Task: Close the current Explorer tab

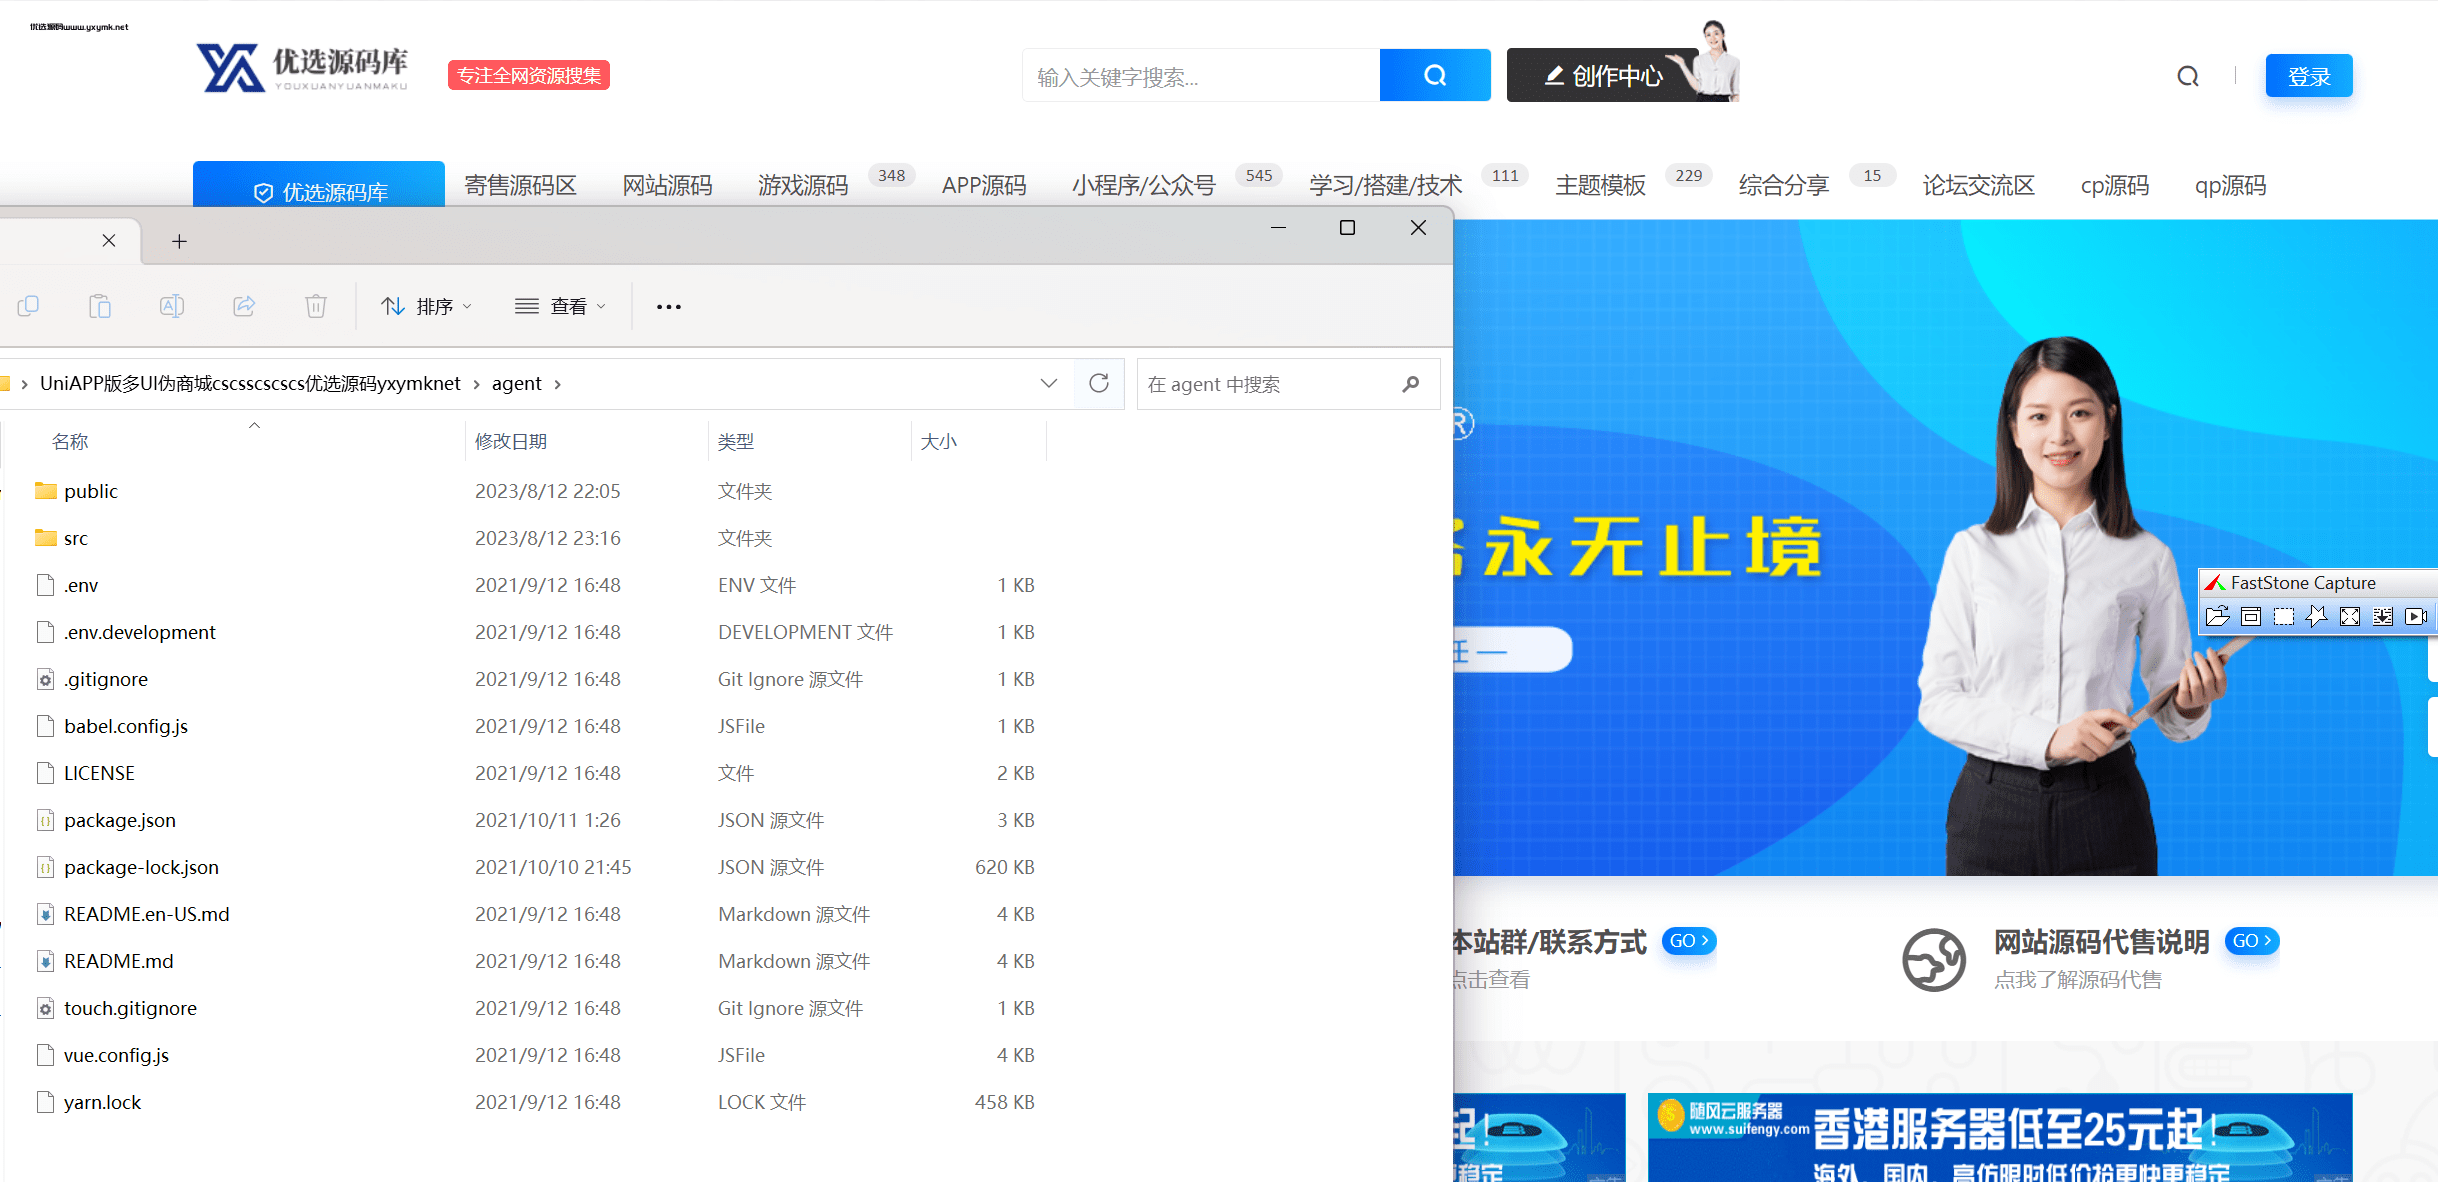Action: [109, 240]
